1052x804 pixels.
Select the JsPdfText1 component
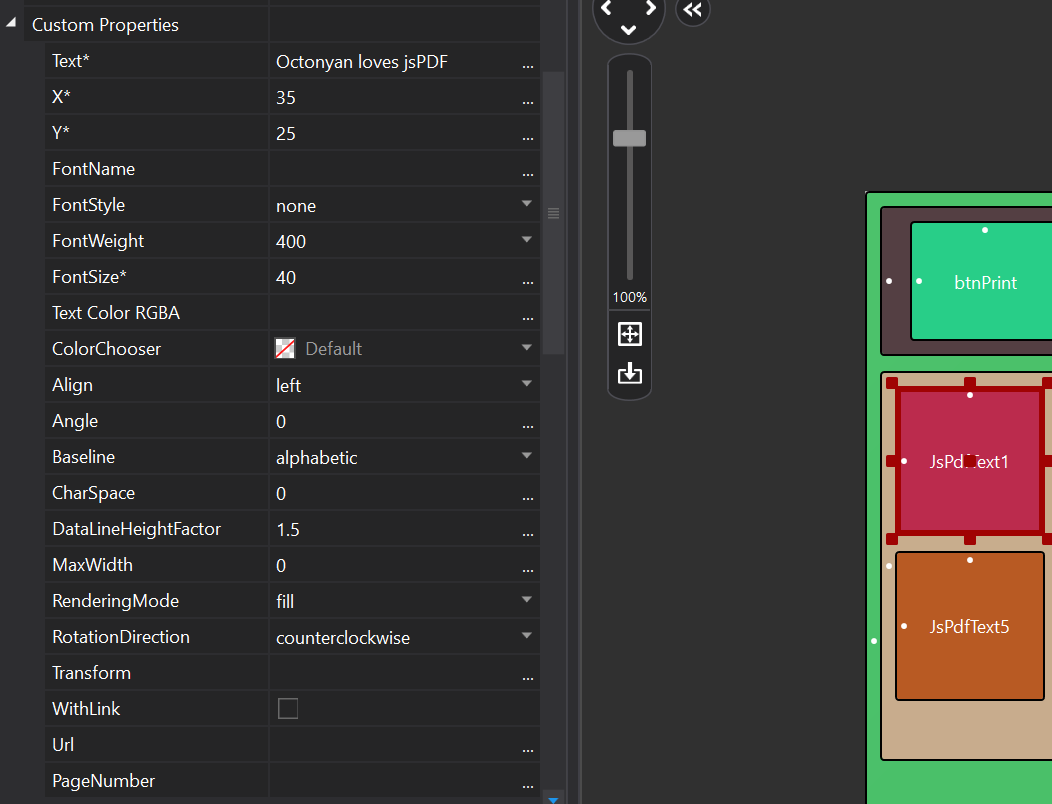coord(969,461)
